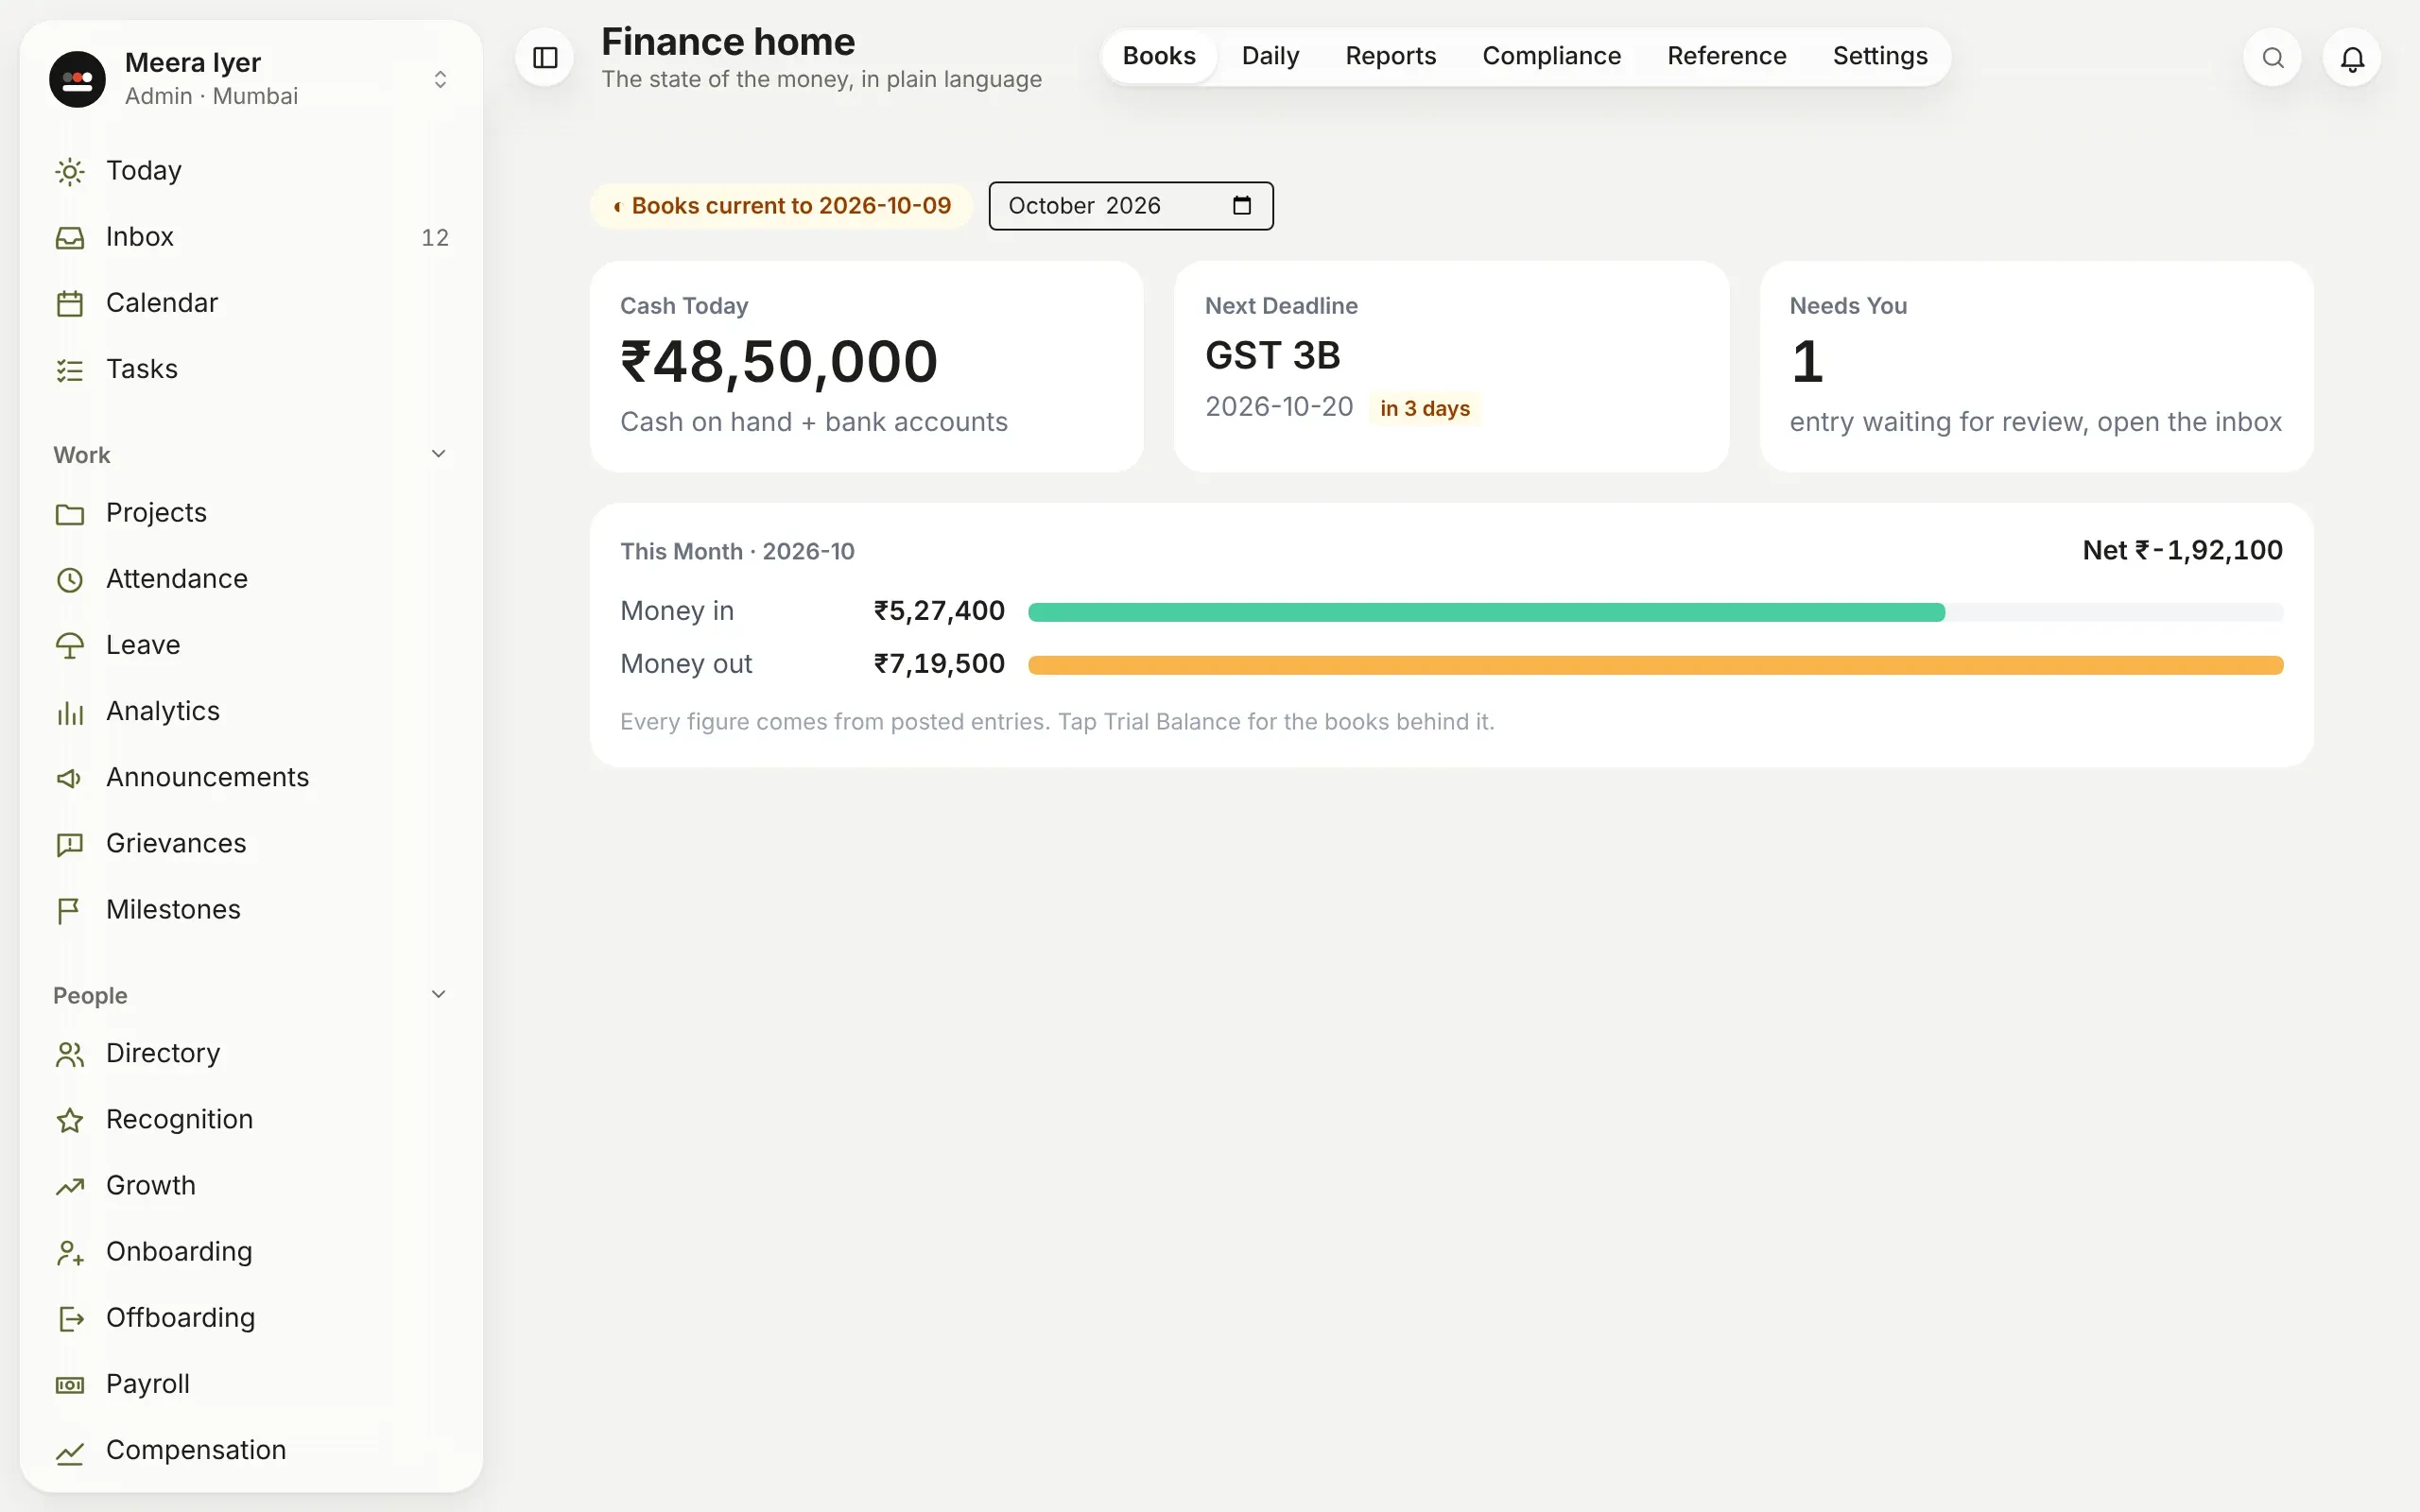Image resolution: width=2420 pixels, height=1512 pixels.
Task: Go to the Reference tab
Action: click(1726, 56)
